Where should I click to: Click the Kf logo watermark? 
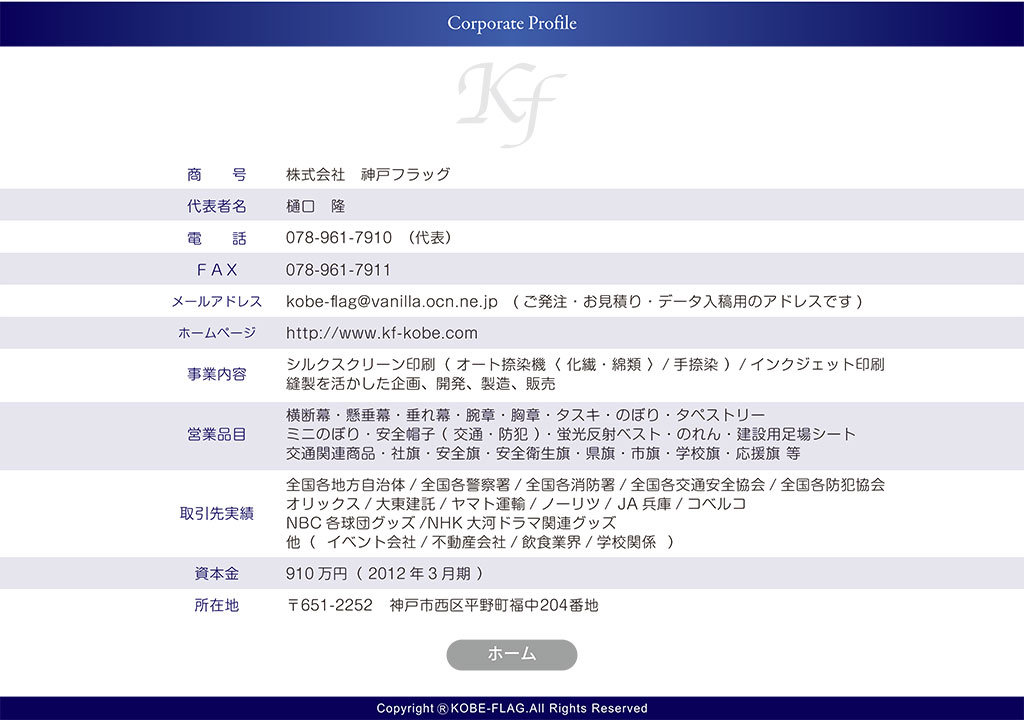point(511,103)
